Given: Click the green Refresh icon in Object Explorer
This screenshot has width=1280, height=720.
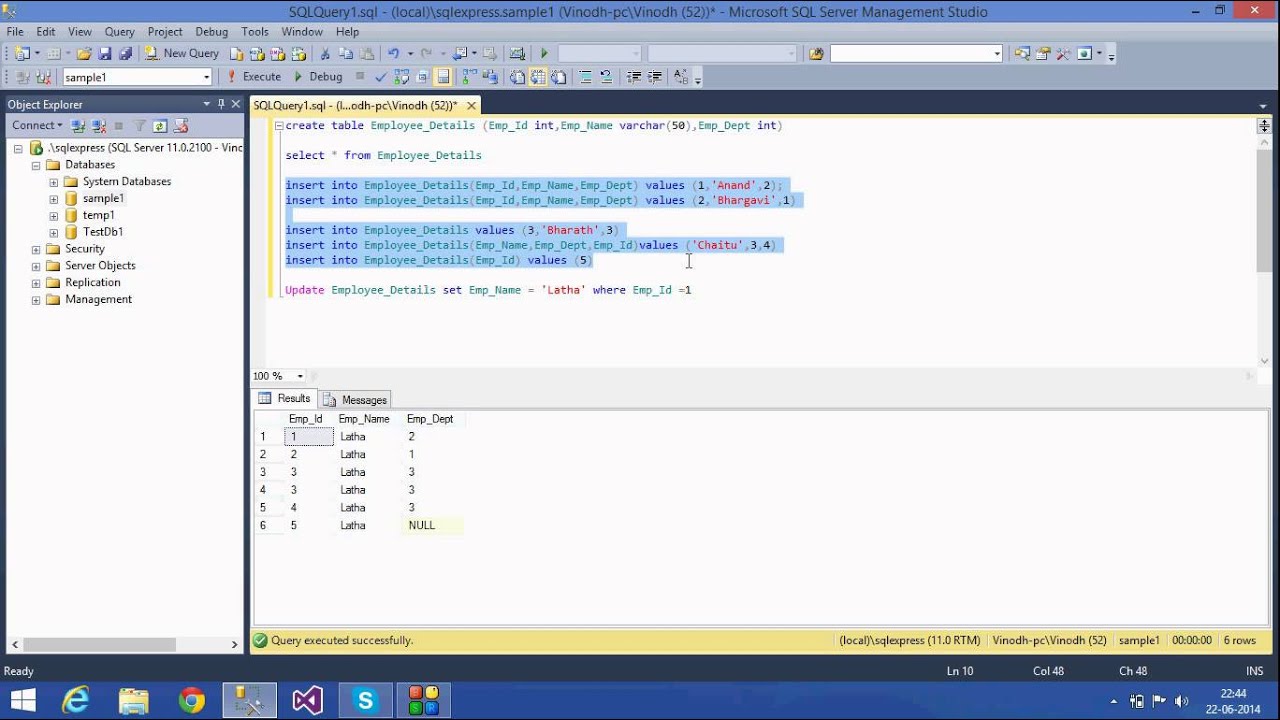Looking at the screenshot, I should (x=160, y=125).
